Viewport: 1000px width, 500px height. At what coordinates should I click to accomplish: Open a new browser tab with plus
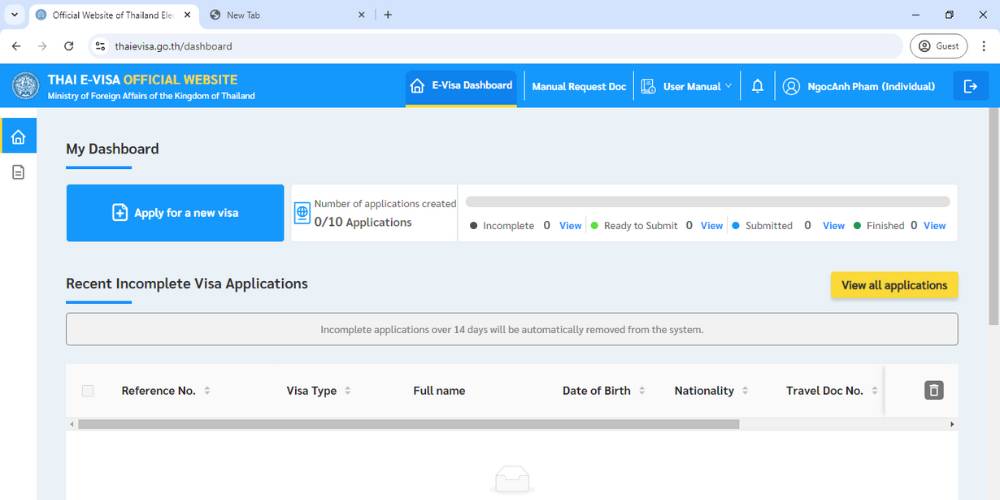[388, 15]
